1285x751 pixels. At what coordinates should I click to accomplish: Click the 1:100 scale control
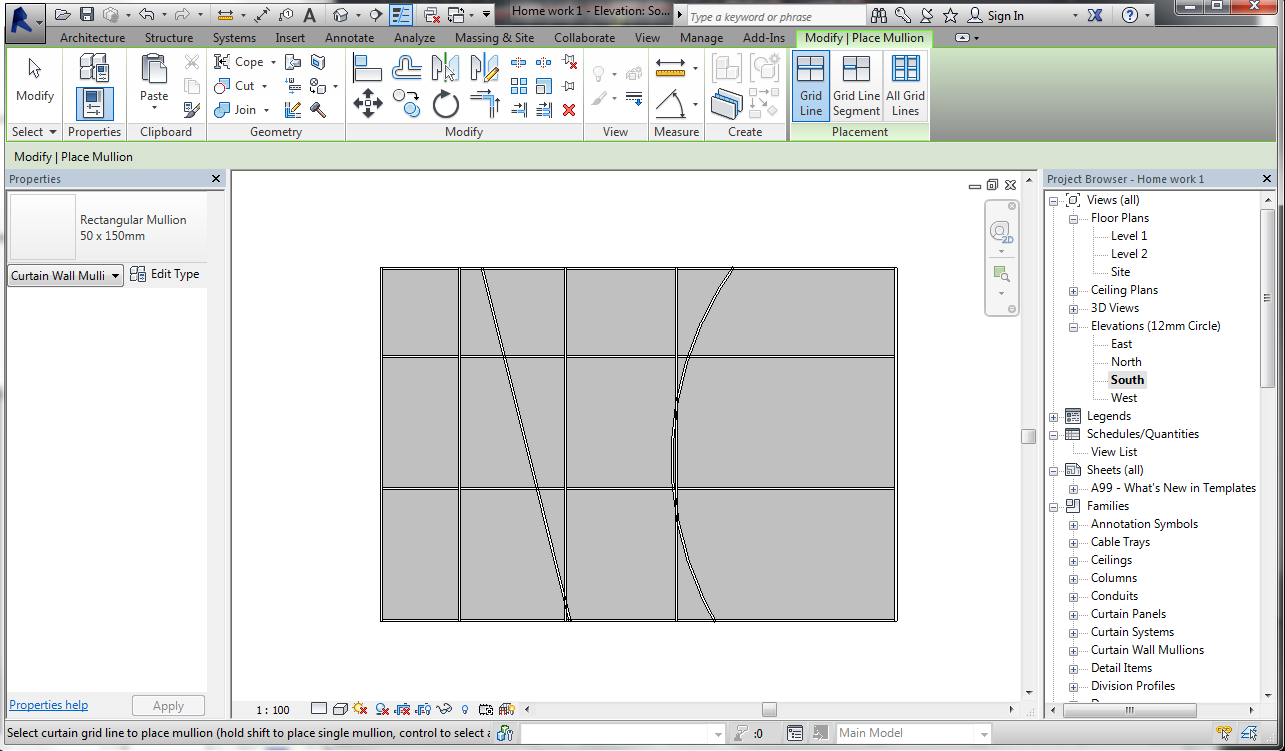(x=273, y=709)
